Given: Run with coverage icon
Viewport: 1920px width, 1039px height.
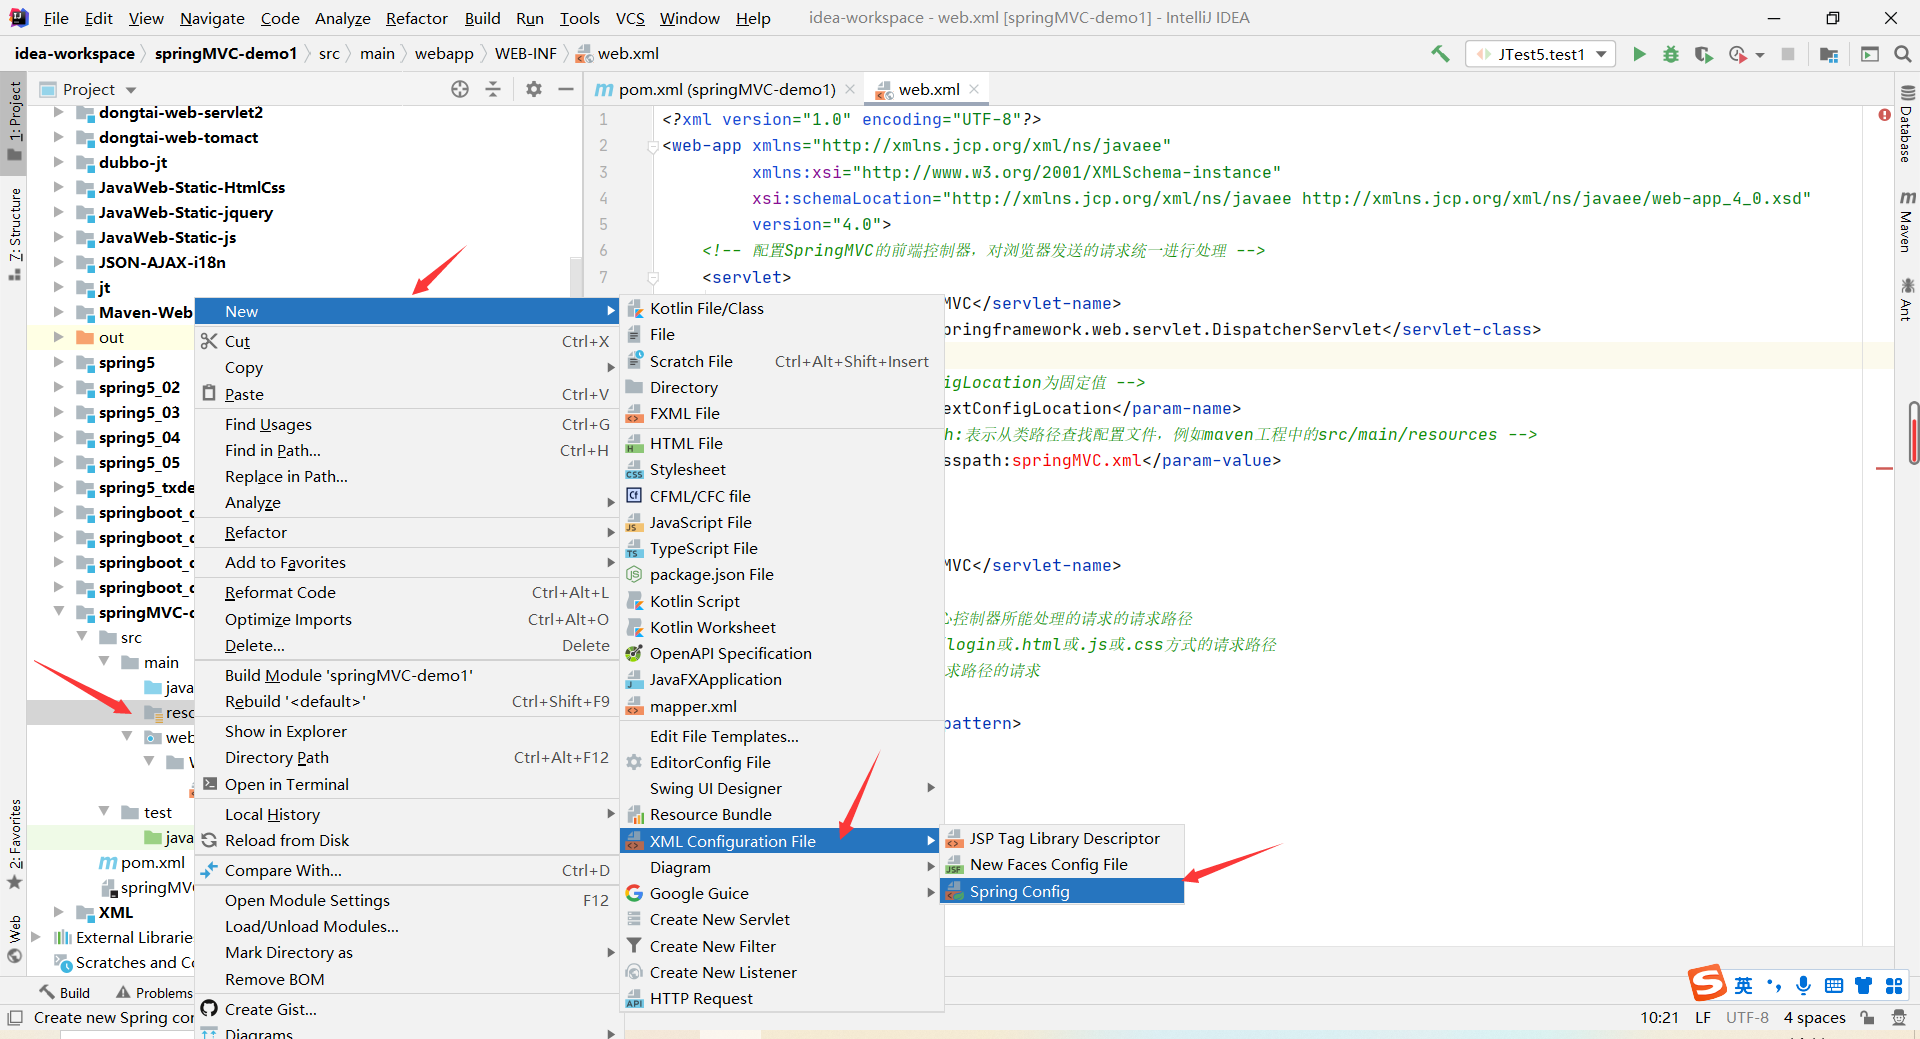Looking at the screenshot, I should [x=1703, y=54].
